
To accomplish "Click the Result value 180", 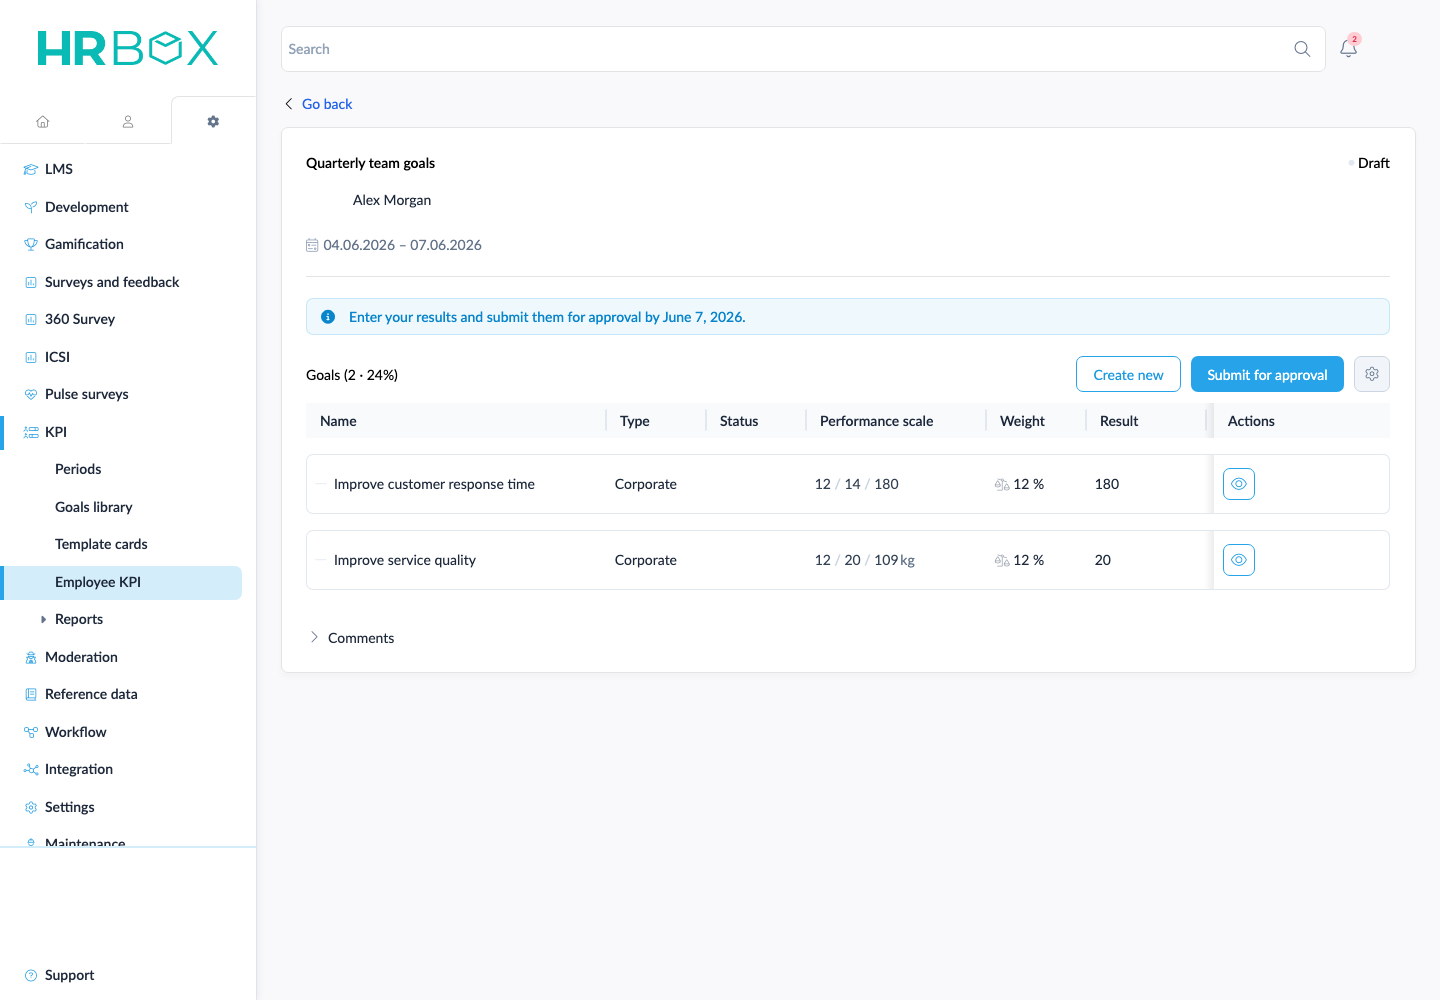I will click(x=1107, y=484).
